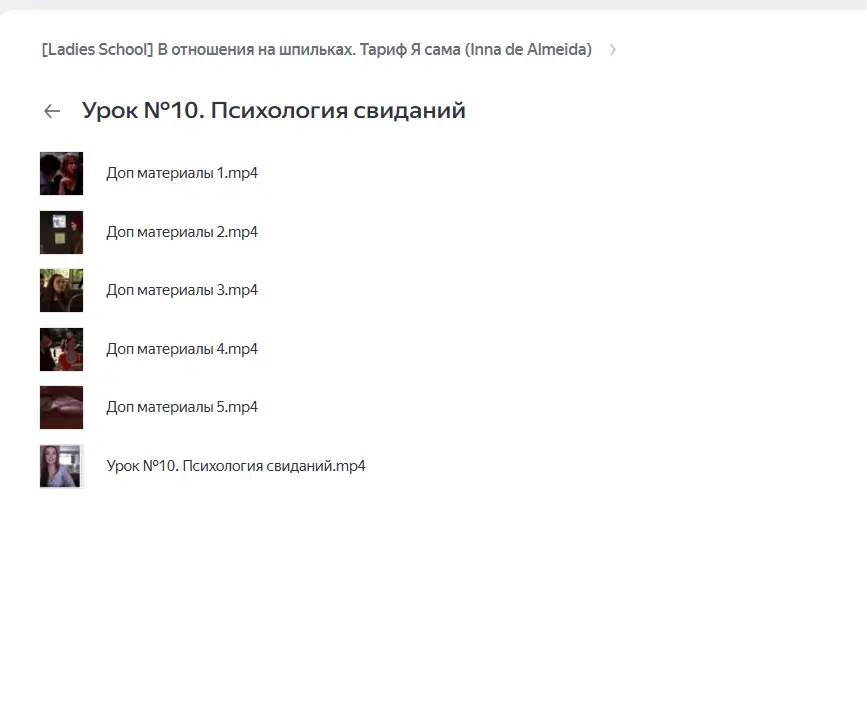The width and height of the screenshot is (867, 712).
Task: Select the file name Доп материалы 1.mp4
Action: coord(182,173)
